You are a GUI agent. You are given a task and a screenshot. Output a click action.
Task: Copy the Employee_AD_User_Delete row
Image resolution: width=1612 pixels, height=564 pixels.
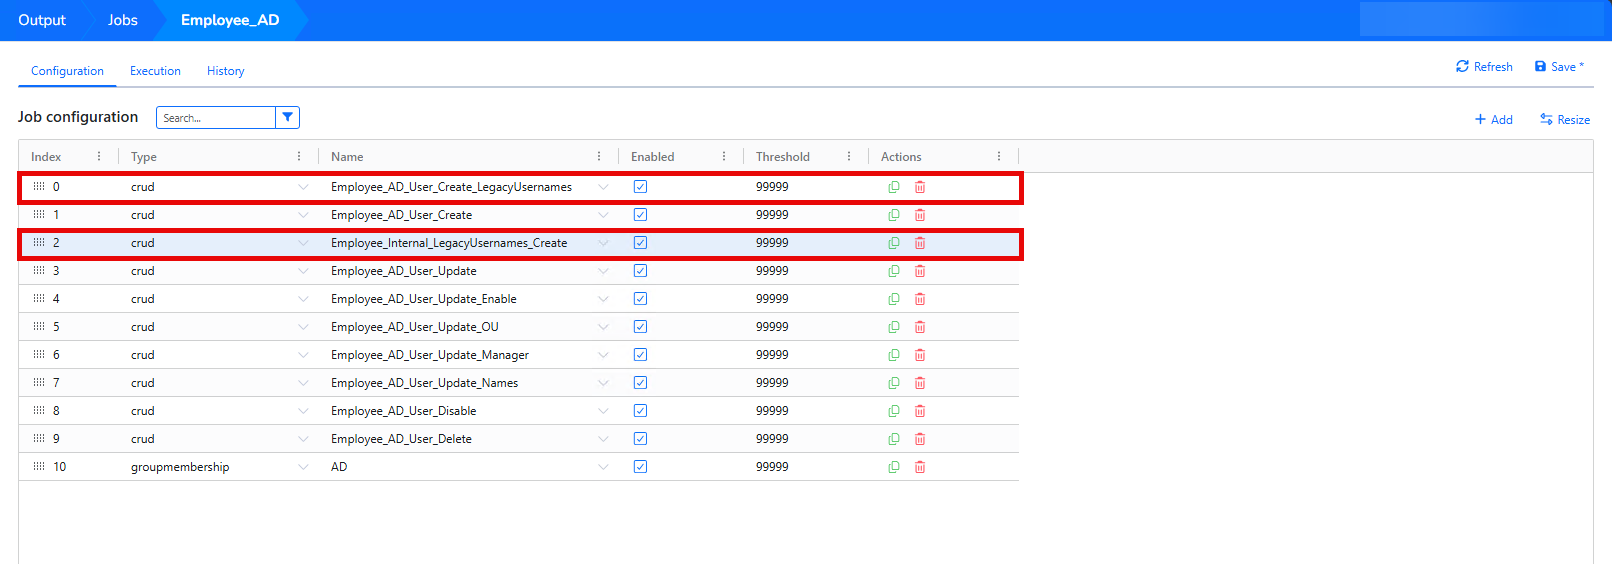point(894,439)
